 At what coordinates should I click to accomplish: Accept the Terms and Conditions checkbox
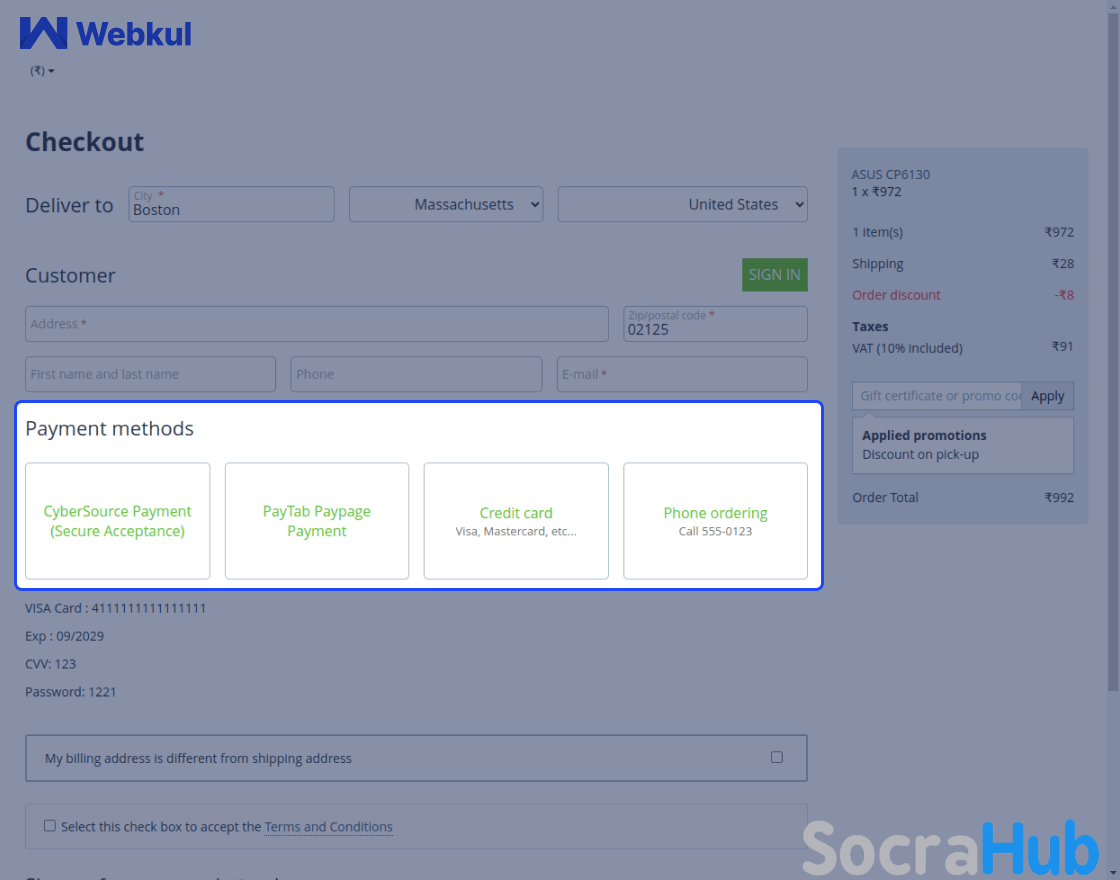point(49,826)
